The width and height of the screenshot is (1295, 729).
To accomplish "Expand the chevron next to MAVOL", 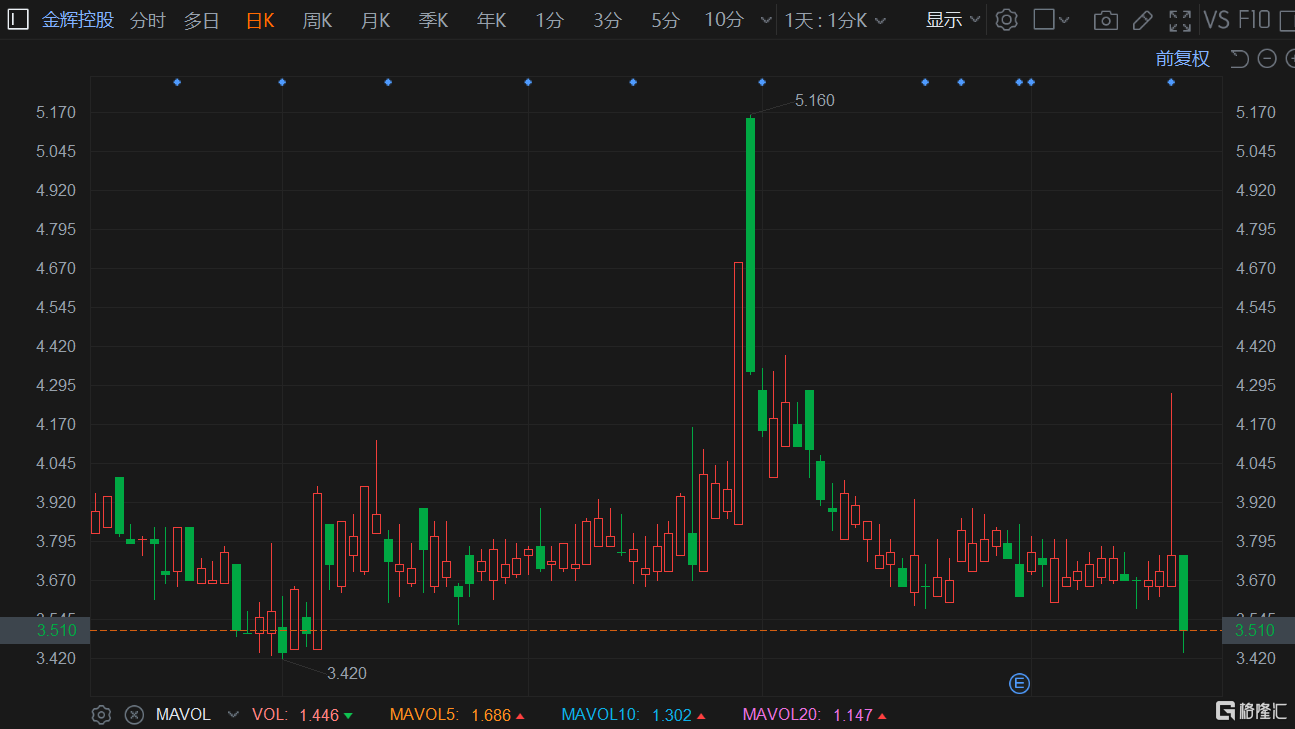I will click(x=233, y=715).
